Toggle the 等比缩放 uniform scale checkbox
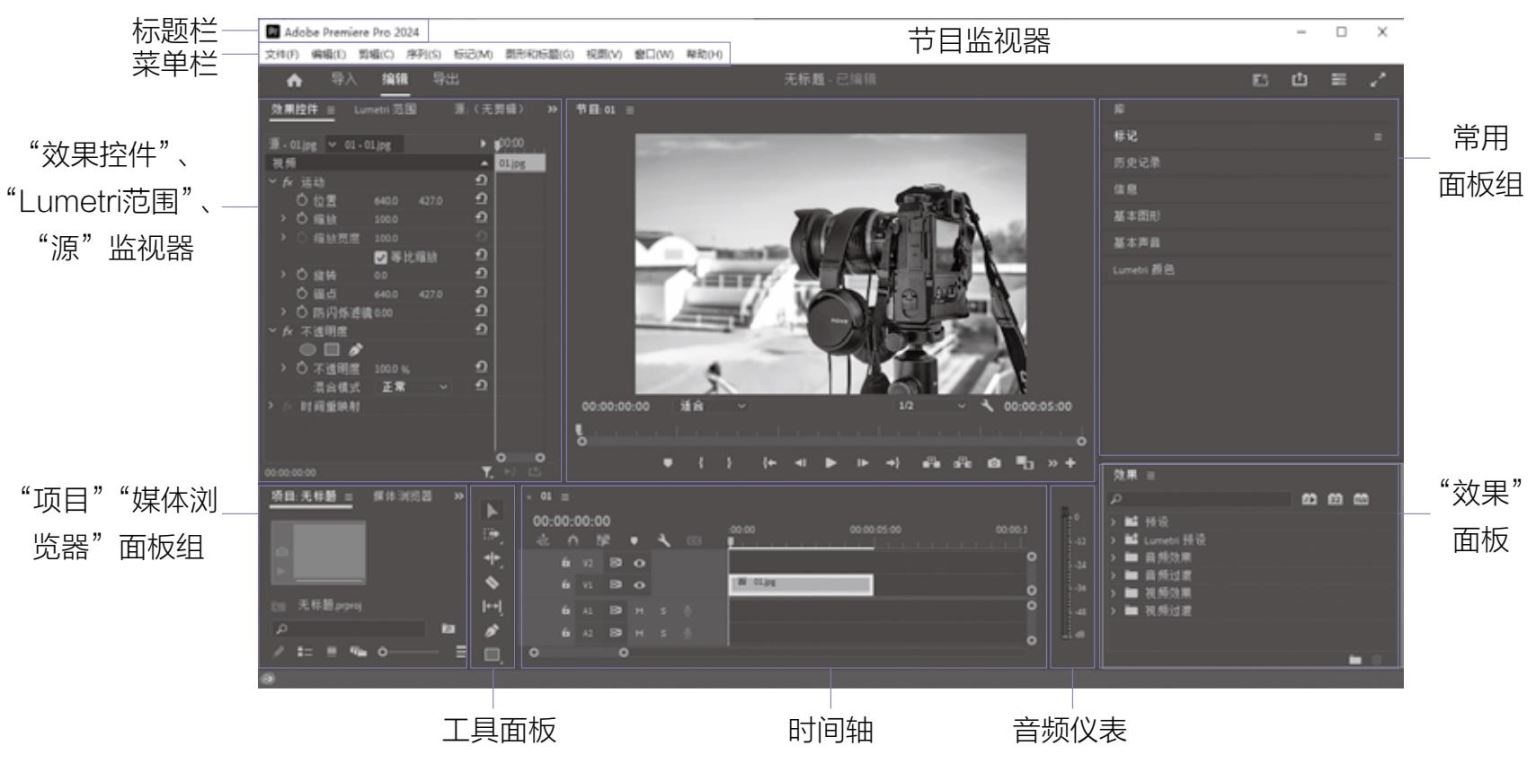 click(x=380, y=257)
